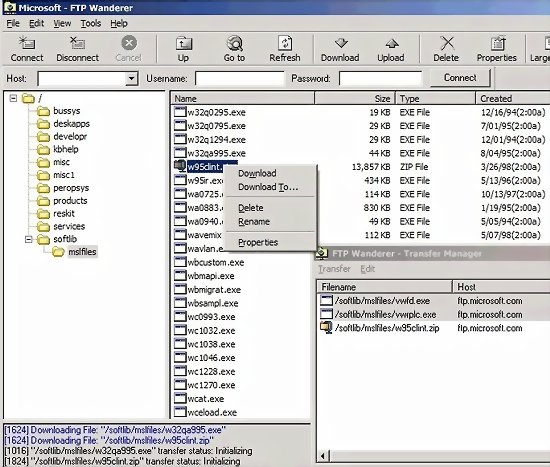
Task: Click the Upload toolbar icon
Action: [x=391, y=43]
